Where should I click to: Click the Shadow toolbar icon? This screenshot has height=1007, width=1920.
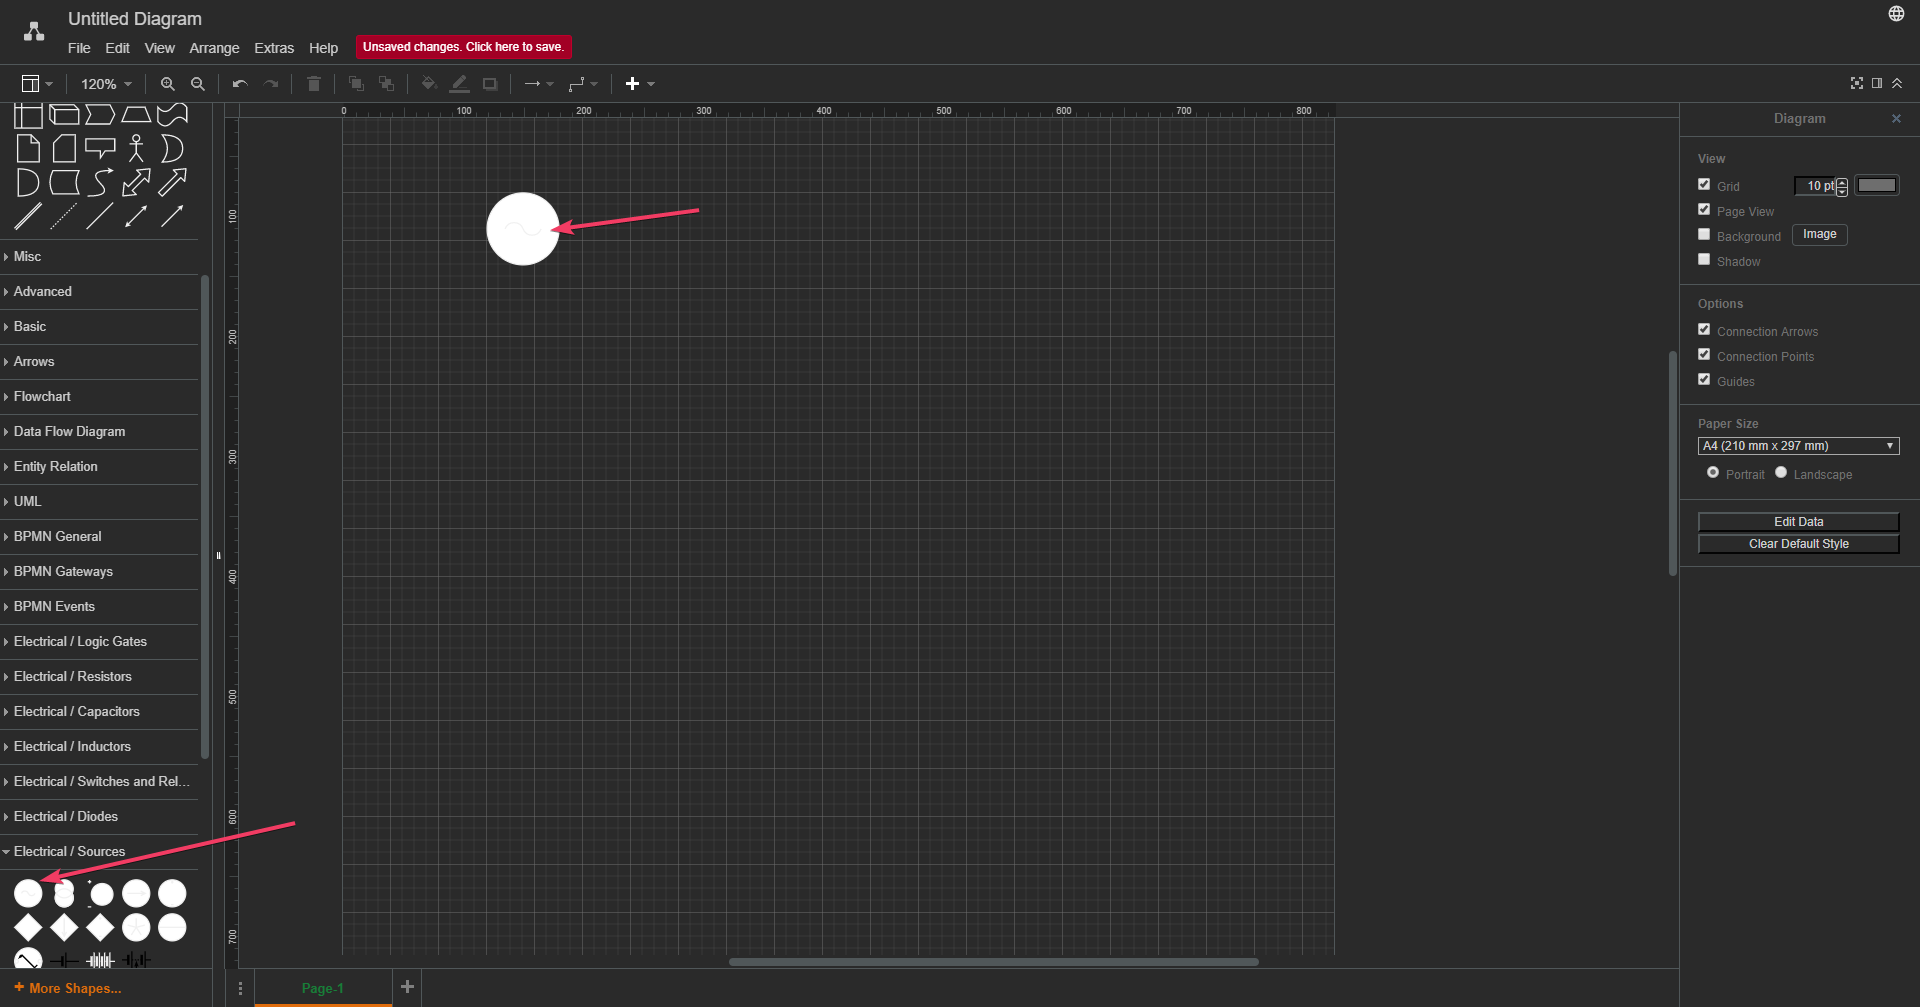490,84
